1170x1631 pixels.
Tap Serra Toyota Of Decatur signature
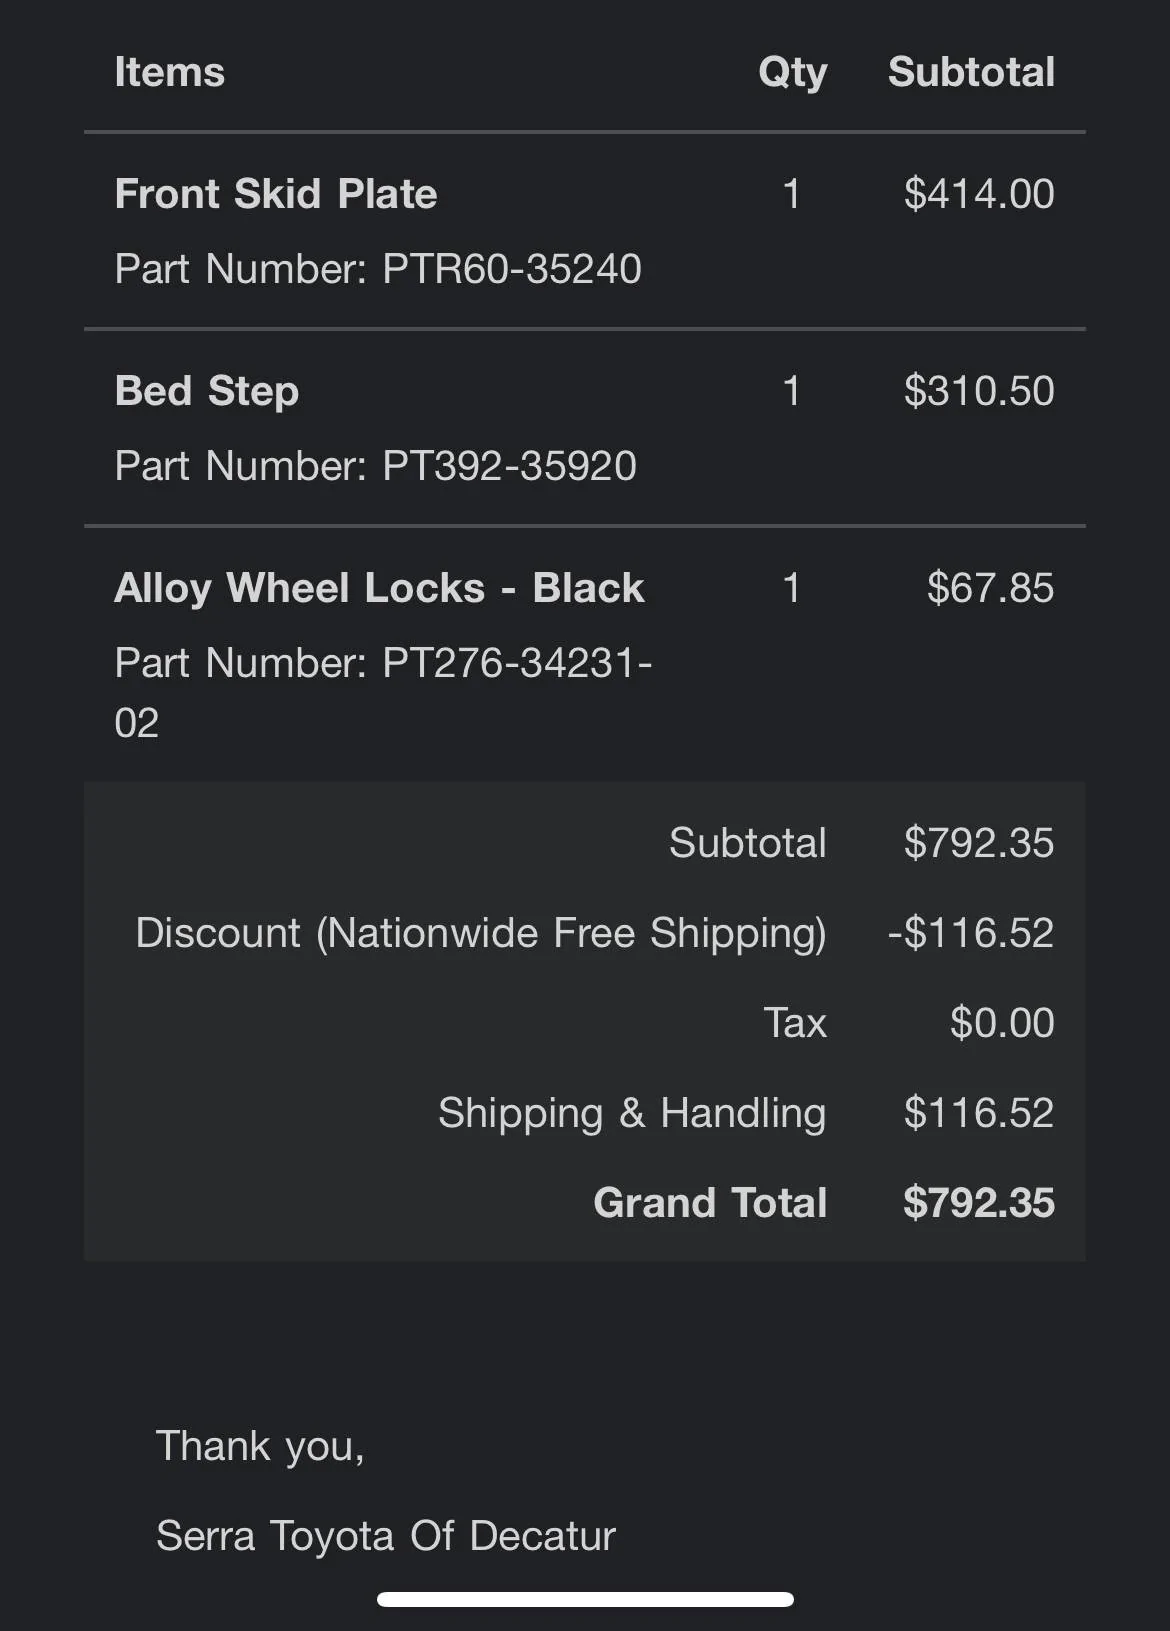click(385, 1536)
